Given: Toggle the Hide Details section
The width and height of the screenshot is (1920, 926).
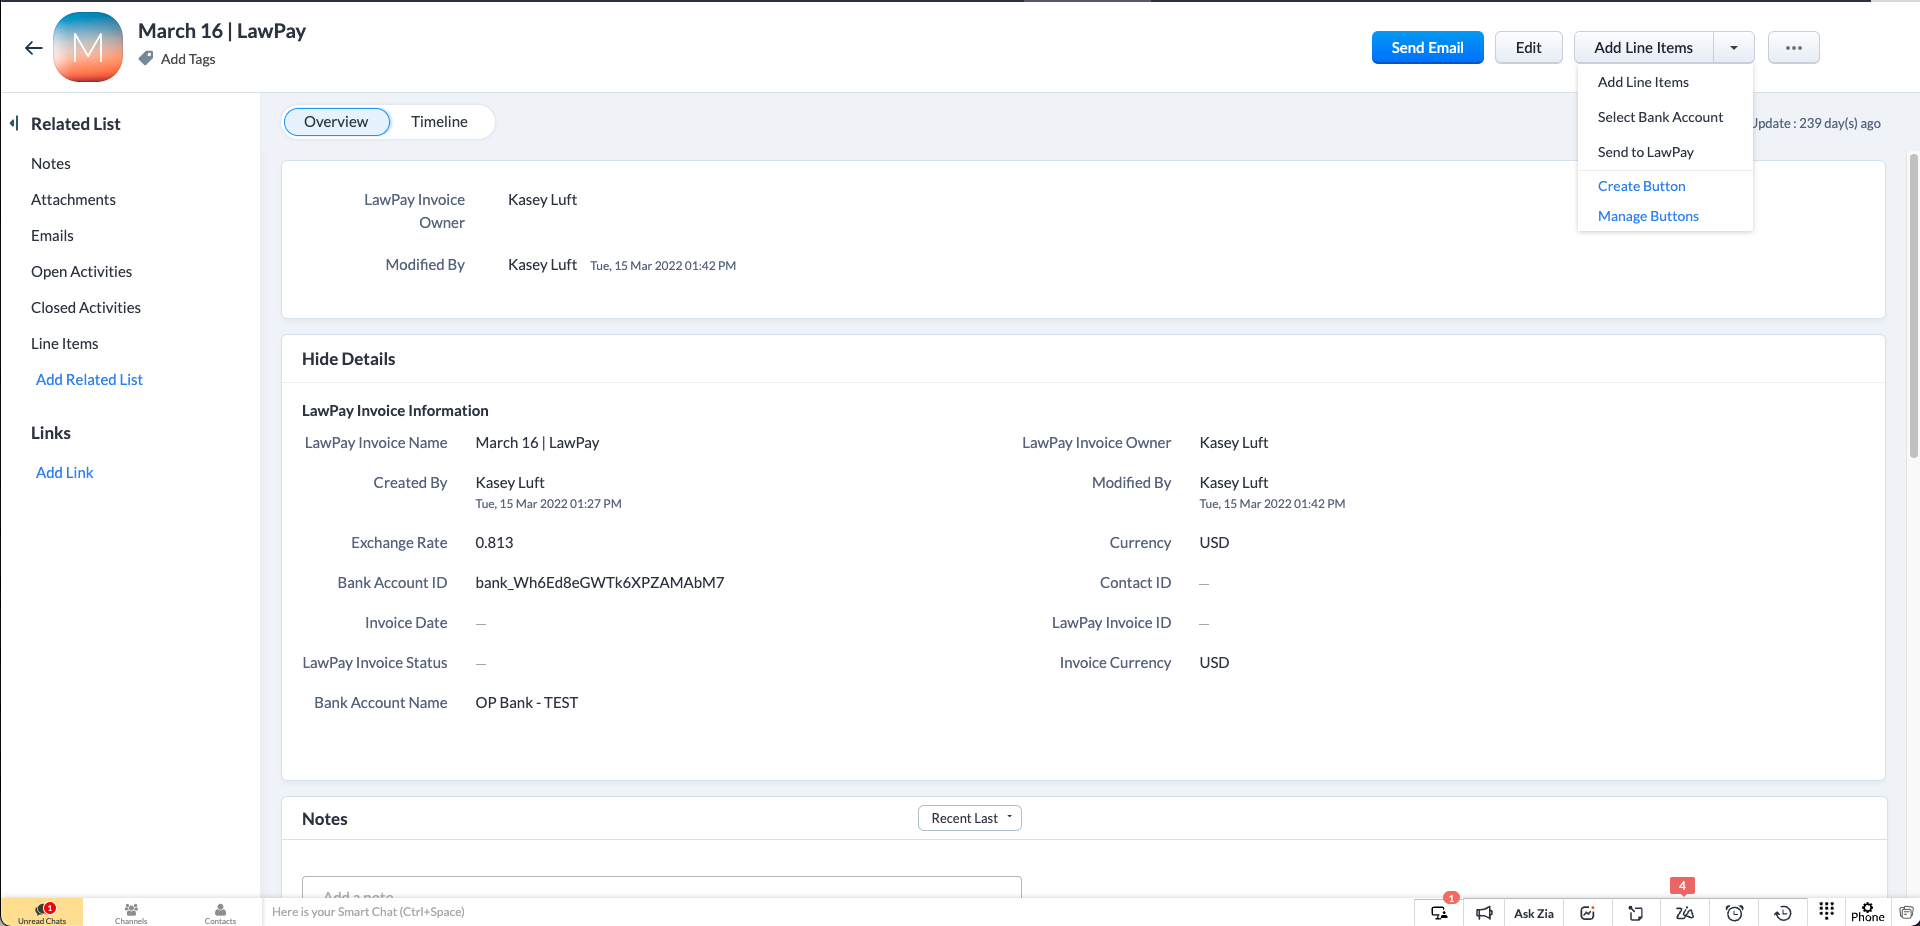Looking at the screenshot, I should (348, 359).
